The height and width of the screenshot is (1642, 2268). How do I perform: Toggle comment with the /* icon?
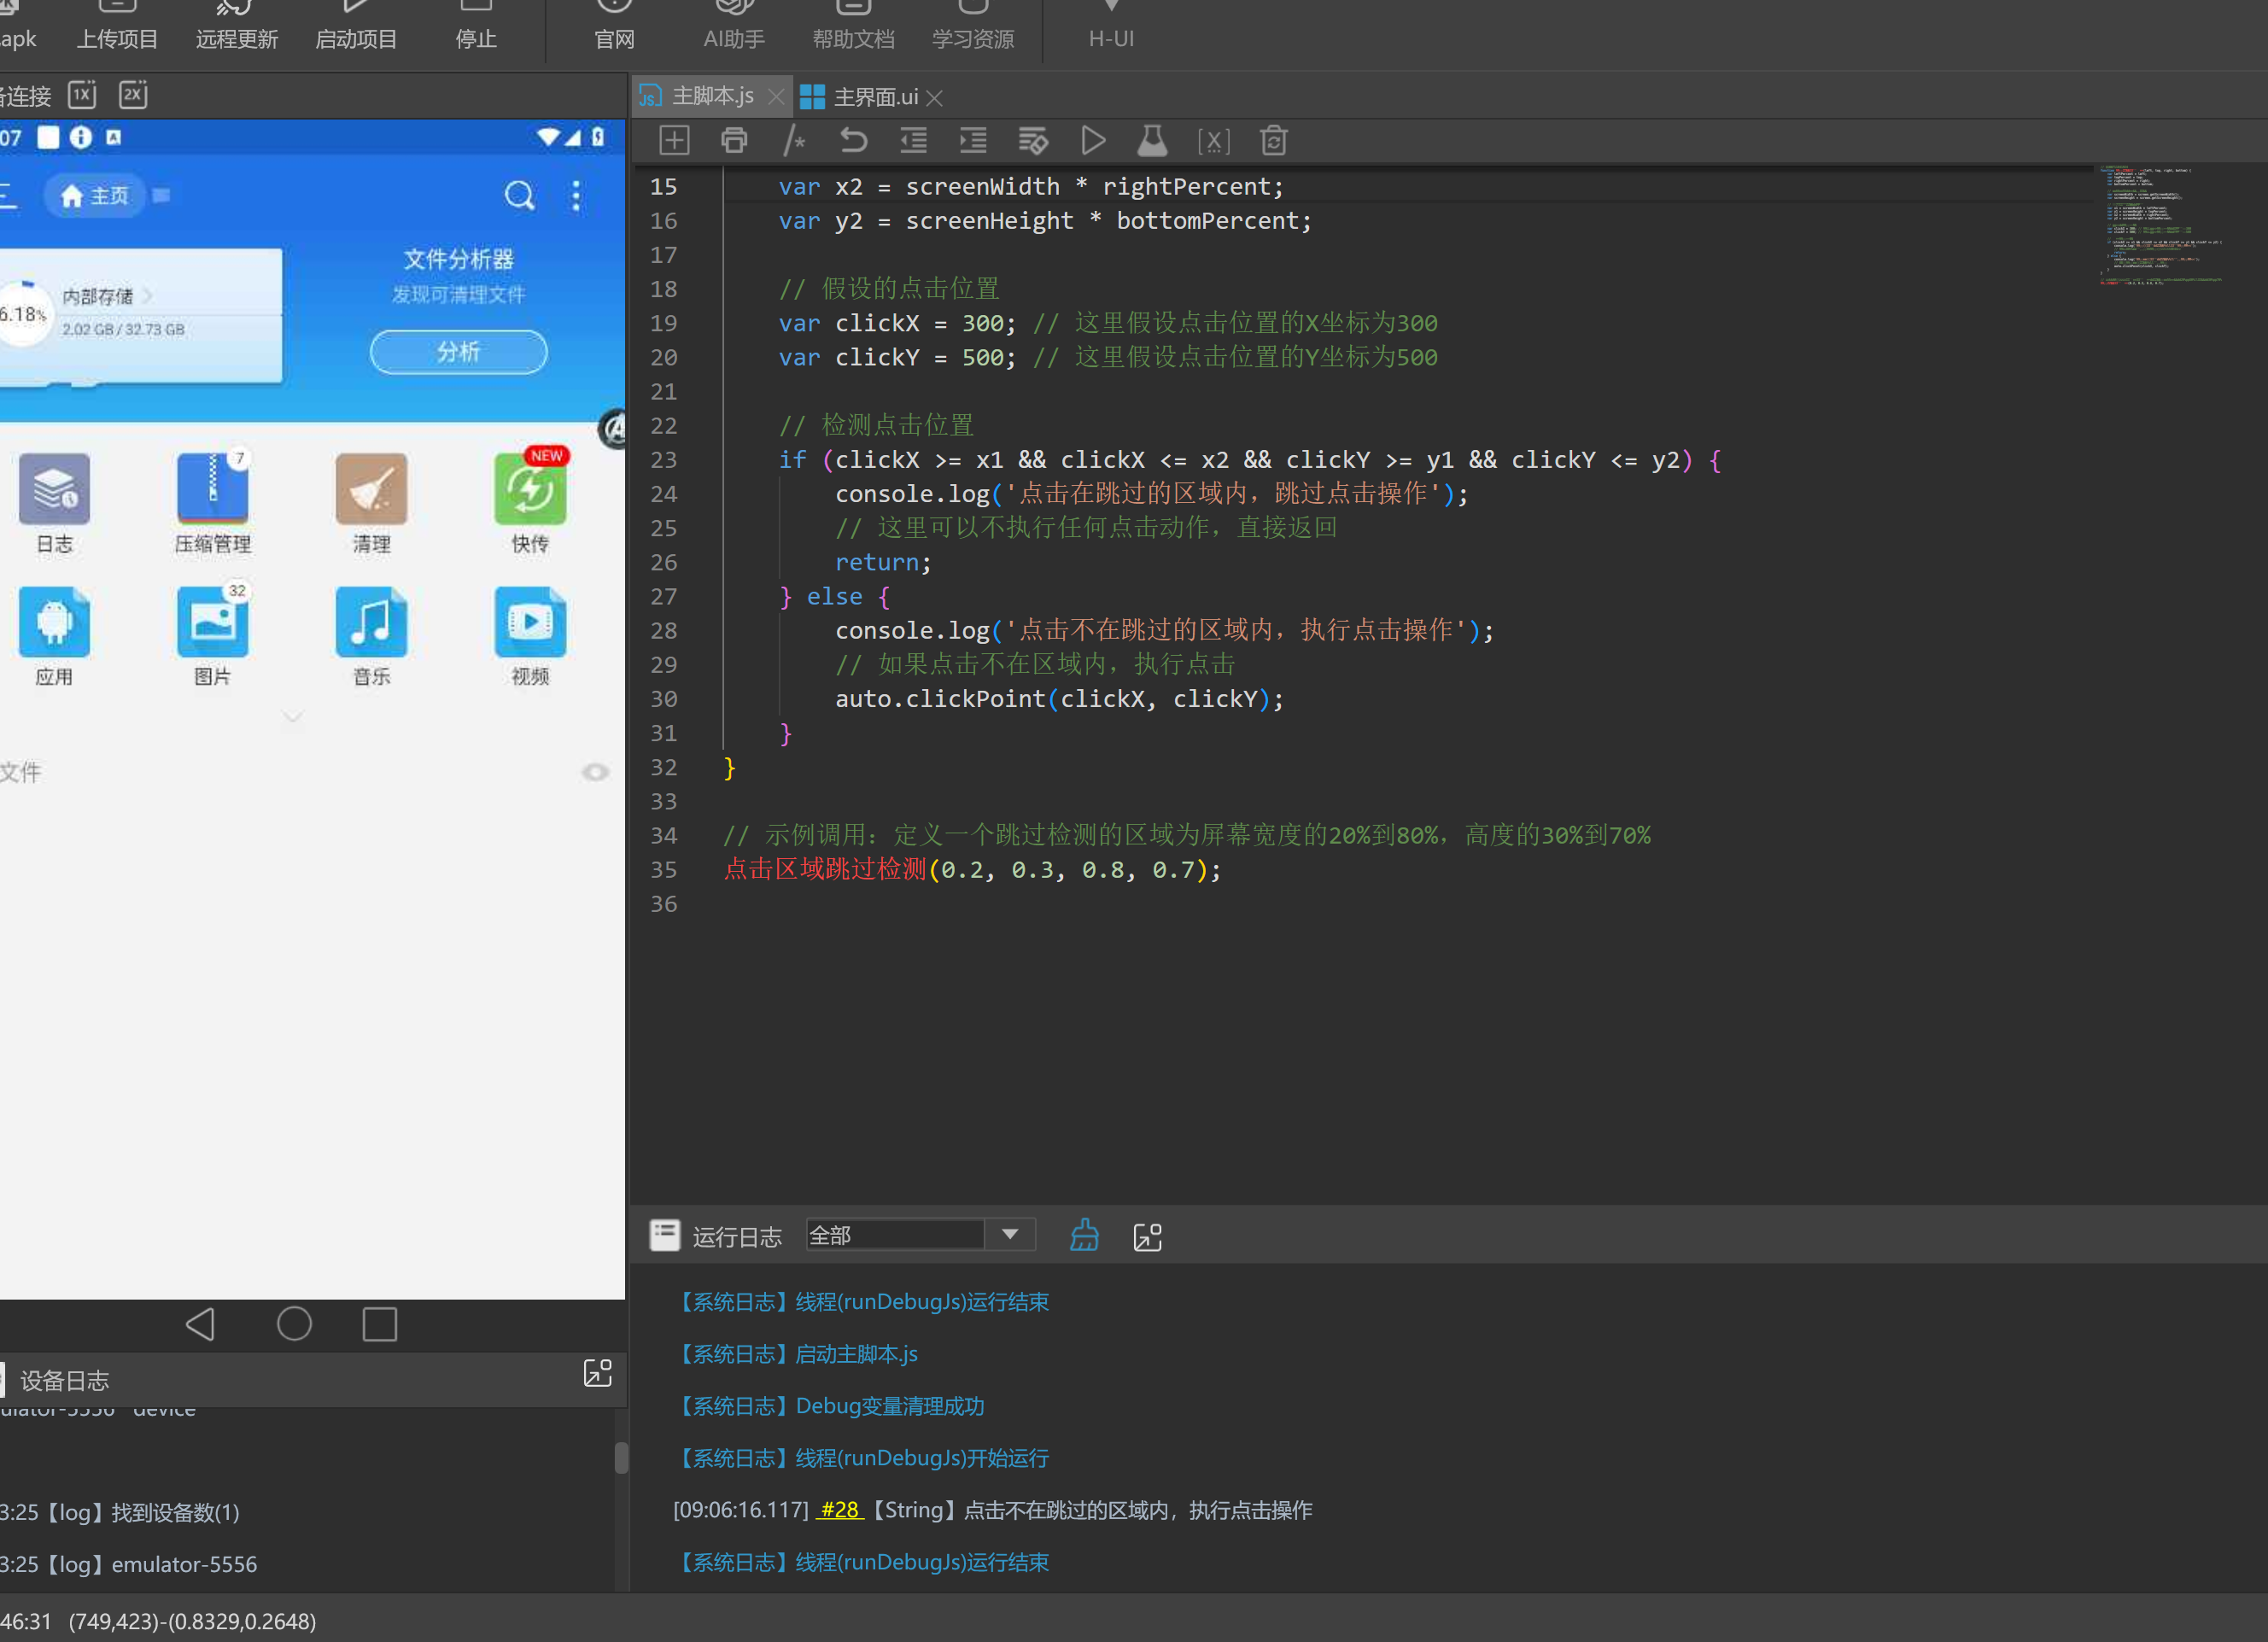794,141
